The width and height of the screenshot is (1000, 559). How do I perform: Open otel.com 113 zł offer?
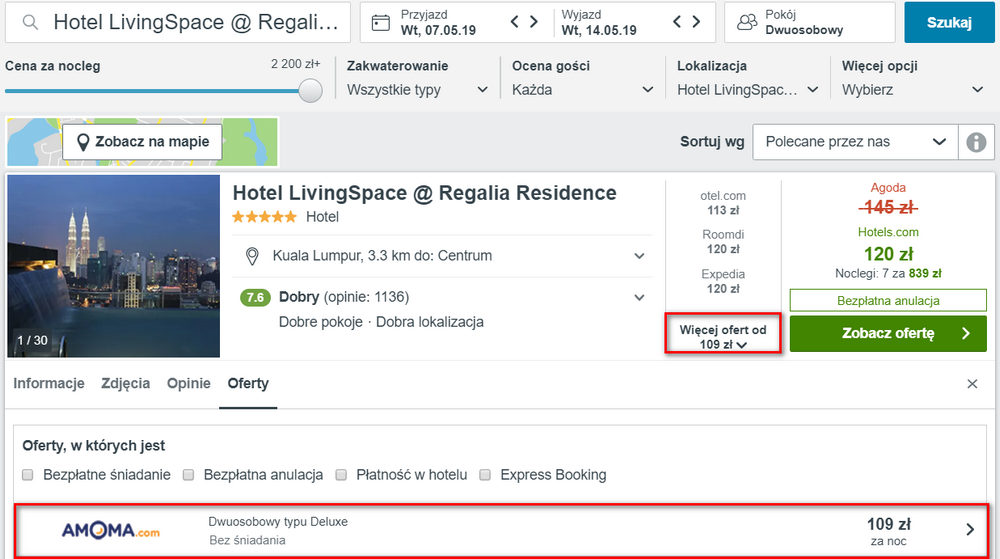(723, 203)
